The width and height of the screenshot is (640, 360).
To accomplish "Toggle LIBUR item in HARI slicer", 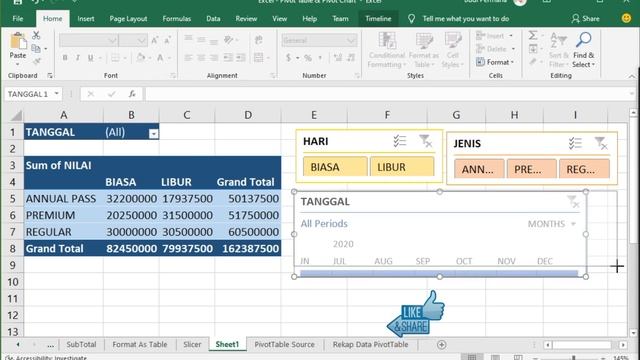I will (x=402, y=167).
